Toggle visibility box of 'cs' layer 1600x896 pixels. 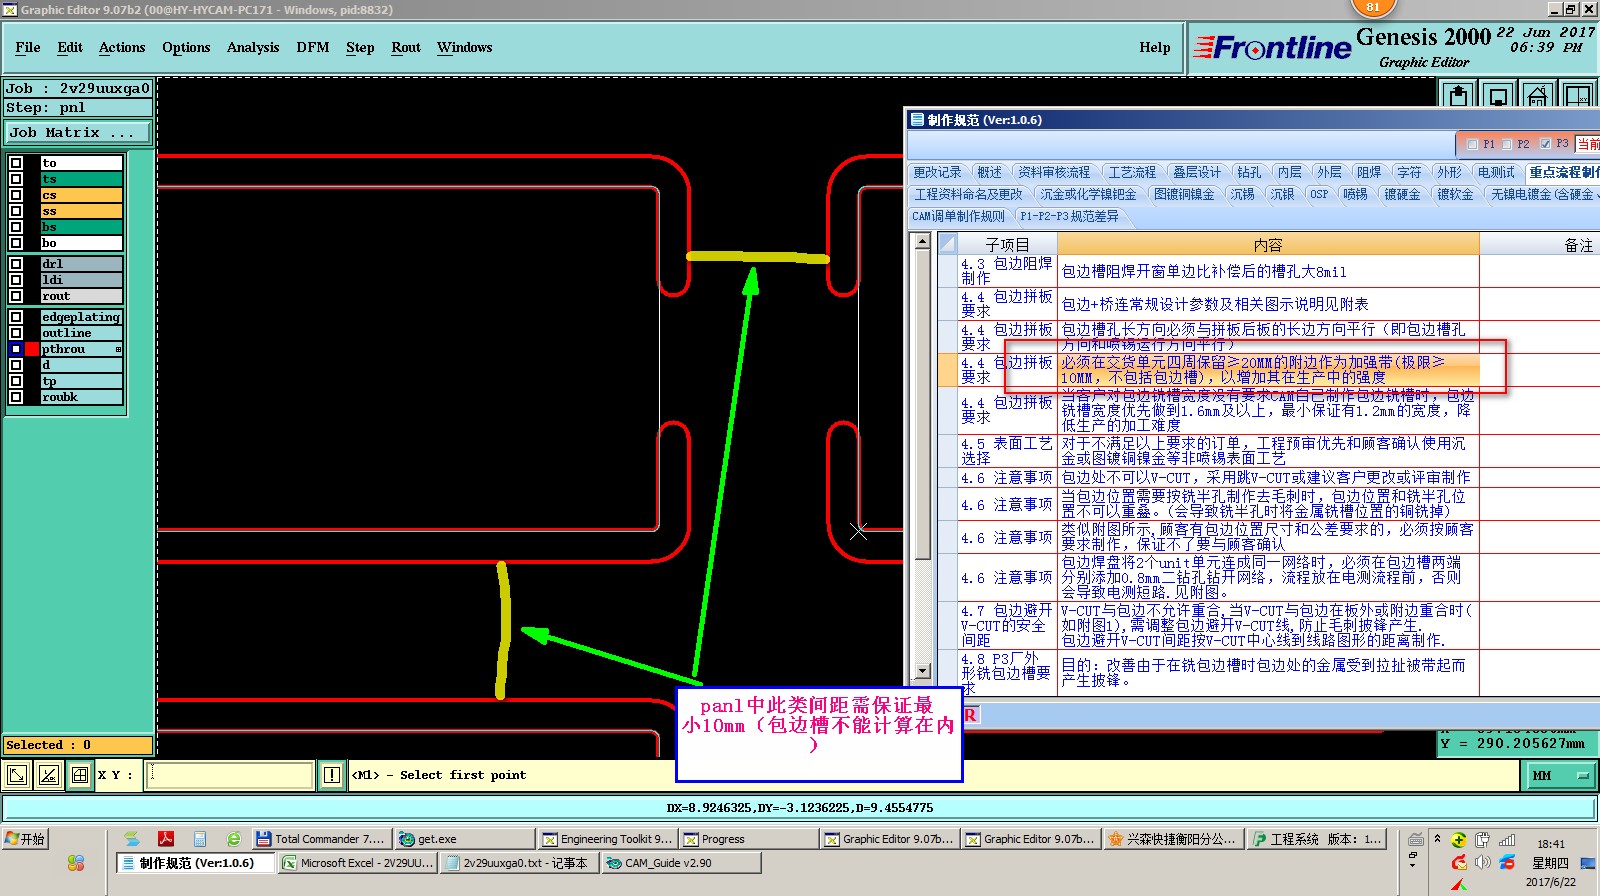point(16,195)
